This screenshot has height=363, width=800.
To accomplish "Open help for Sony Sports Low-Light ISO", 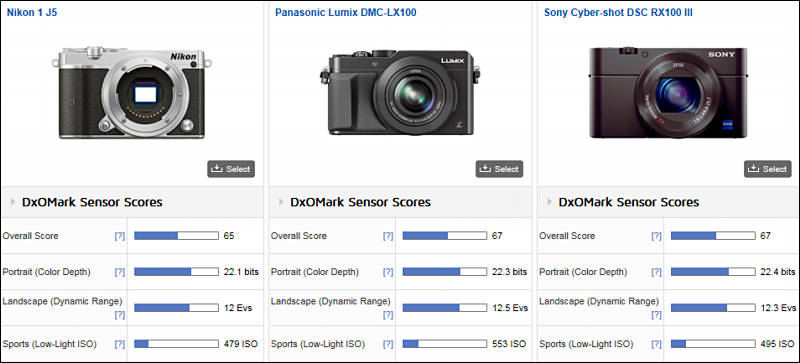I will (x=656, y=344).
